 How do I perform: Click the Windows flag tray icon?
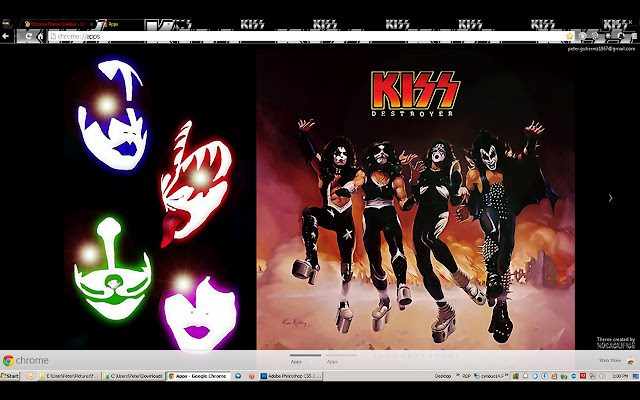[516, 376]
